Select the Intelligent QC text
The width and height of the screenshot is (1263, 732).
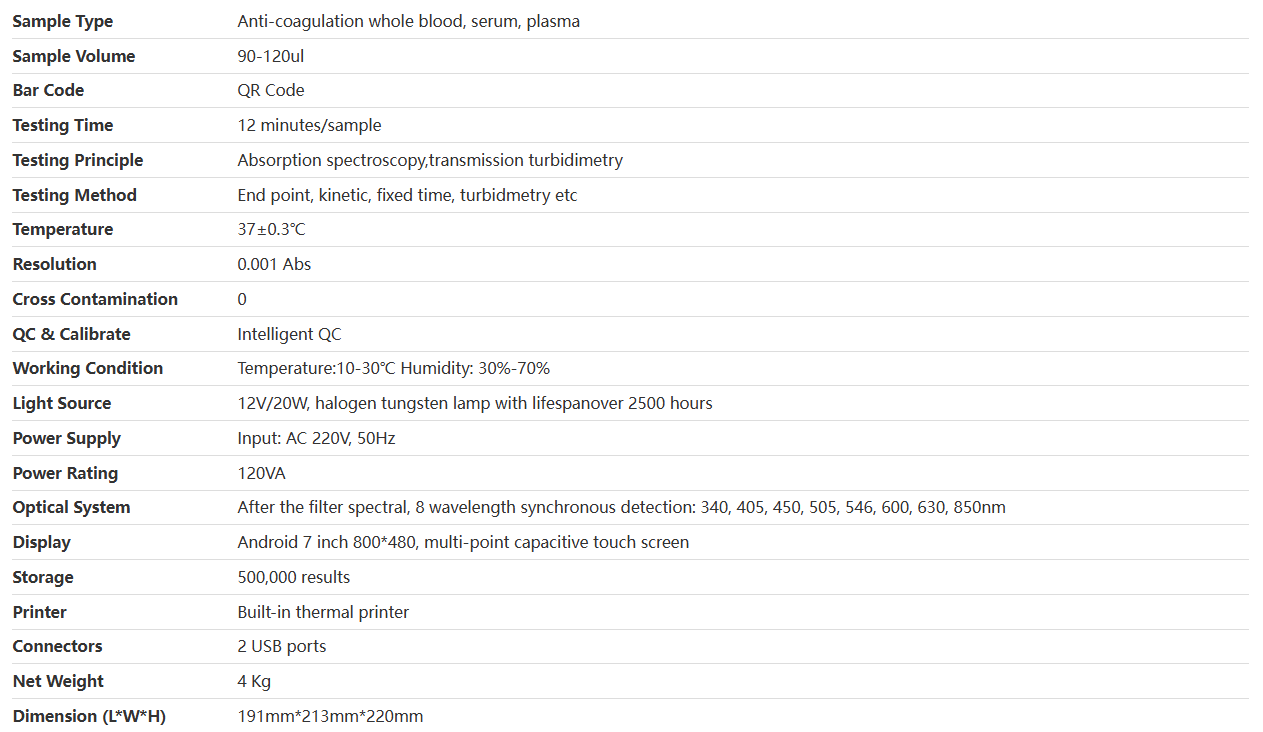point(289,334)
